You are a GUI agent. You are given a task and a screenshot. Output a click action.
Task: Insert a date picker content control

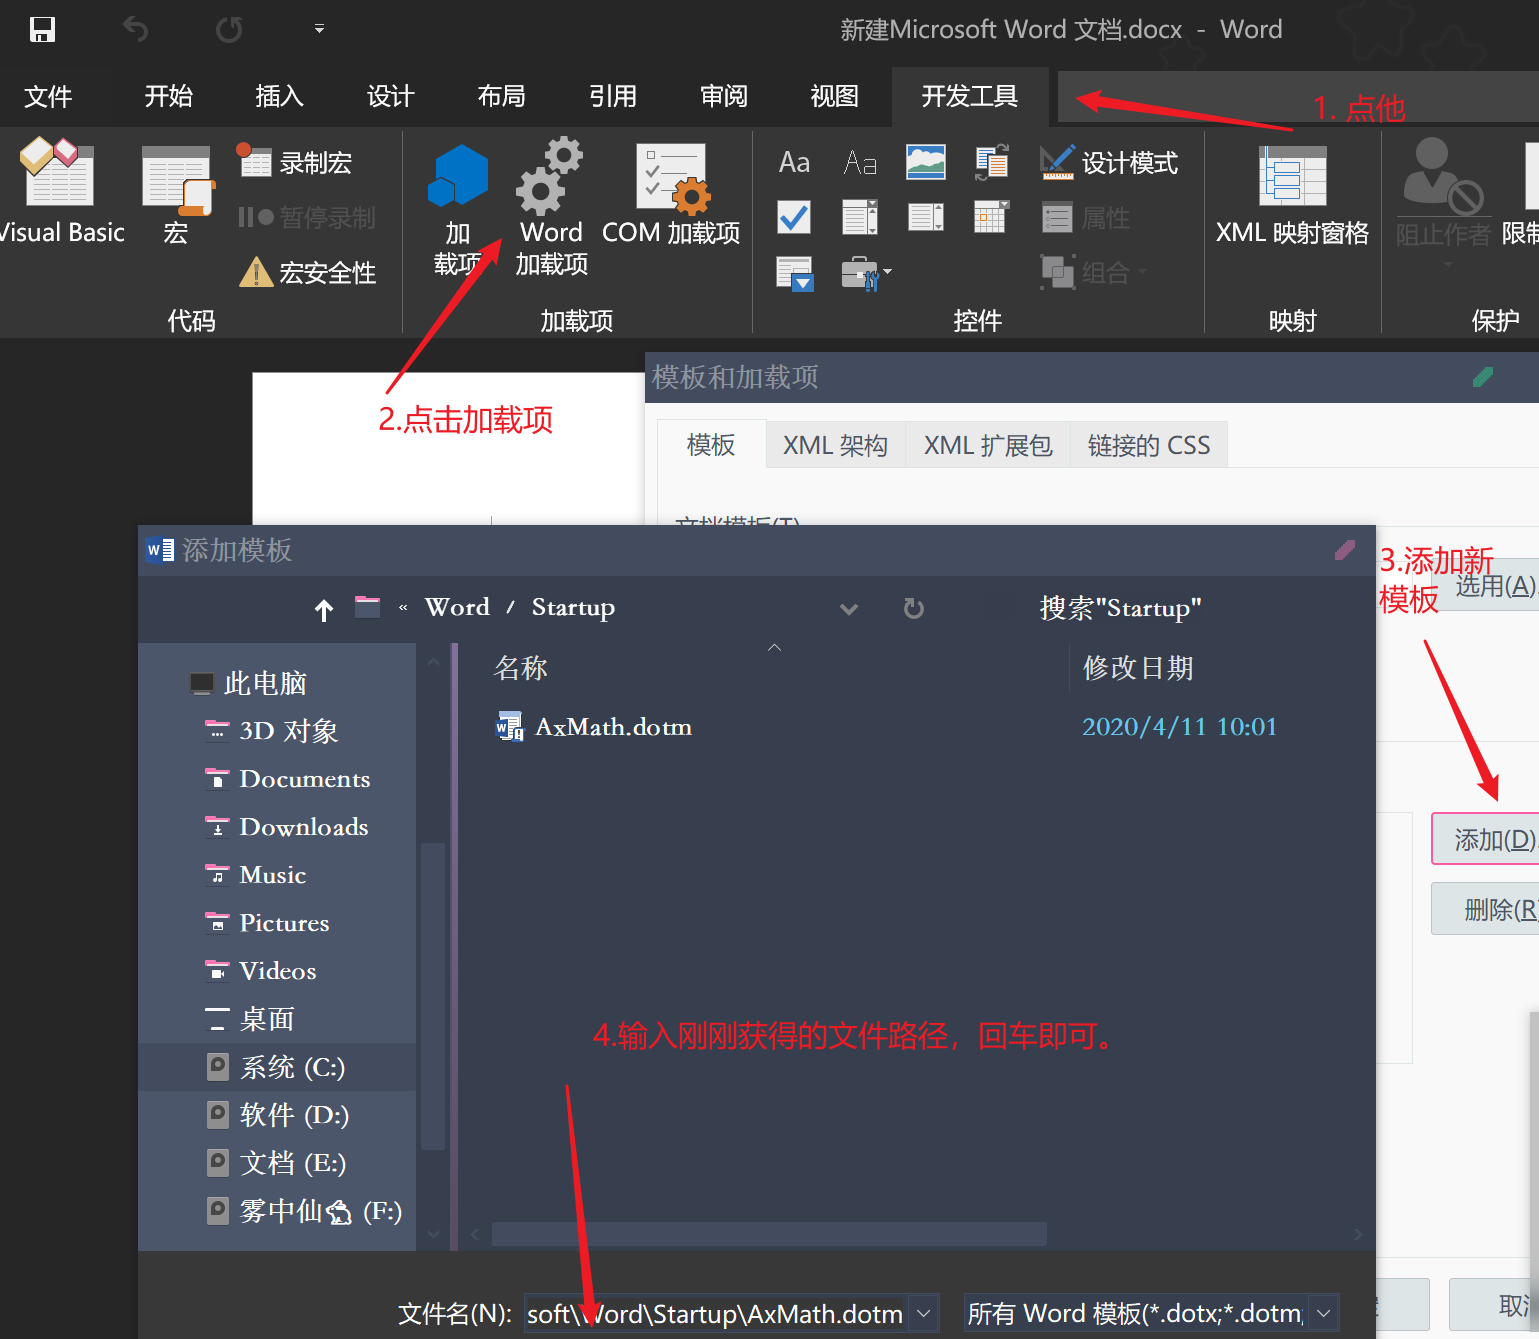click(991, 217)
